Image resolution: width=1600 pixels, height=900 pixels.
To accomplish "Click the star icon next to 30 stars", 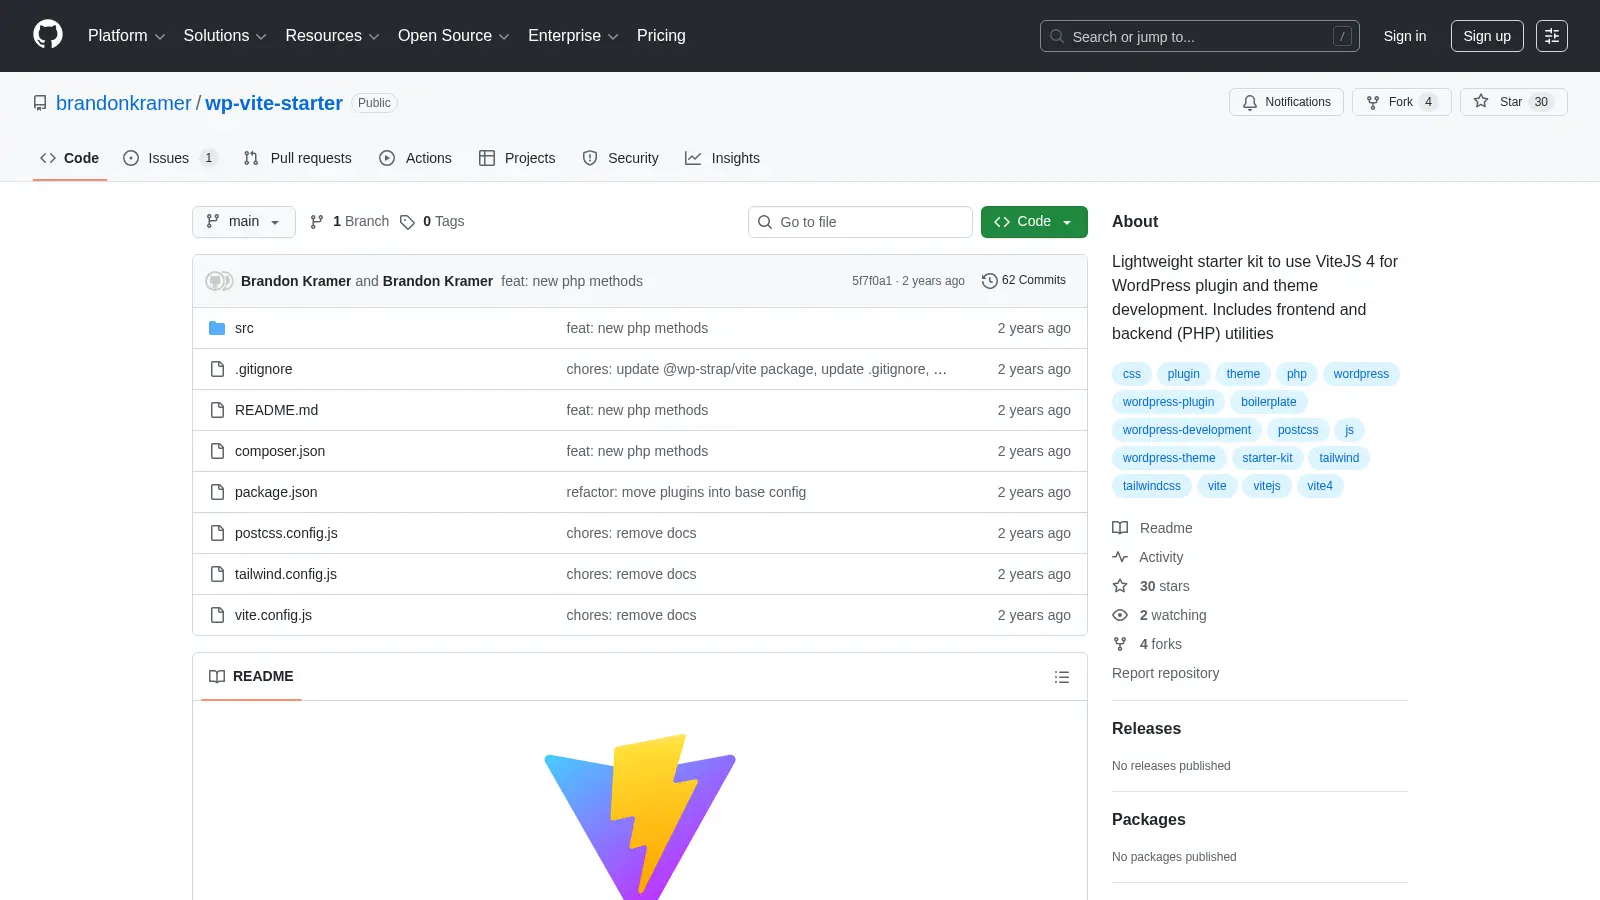I will (1120, 586).
